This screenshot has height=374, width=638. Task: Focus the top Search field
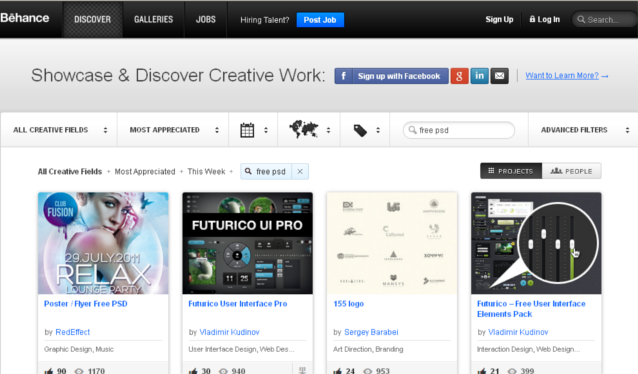605,20
